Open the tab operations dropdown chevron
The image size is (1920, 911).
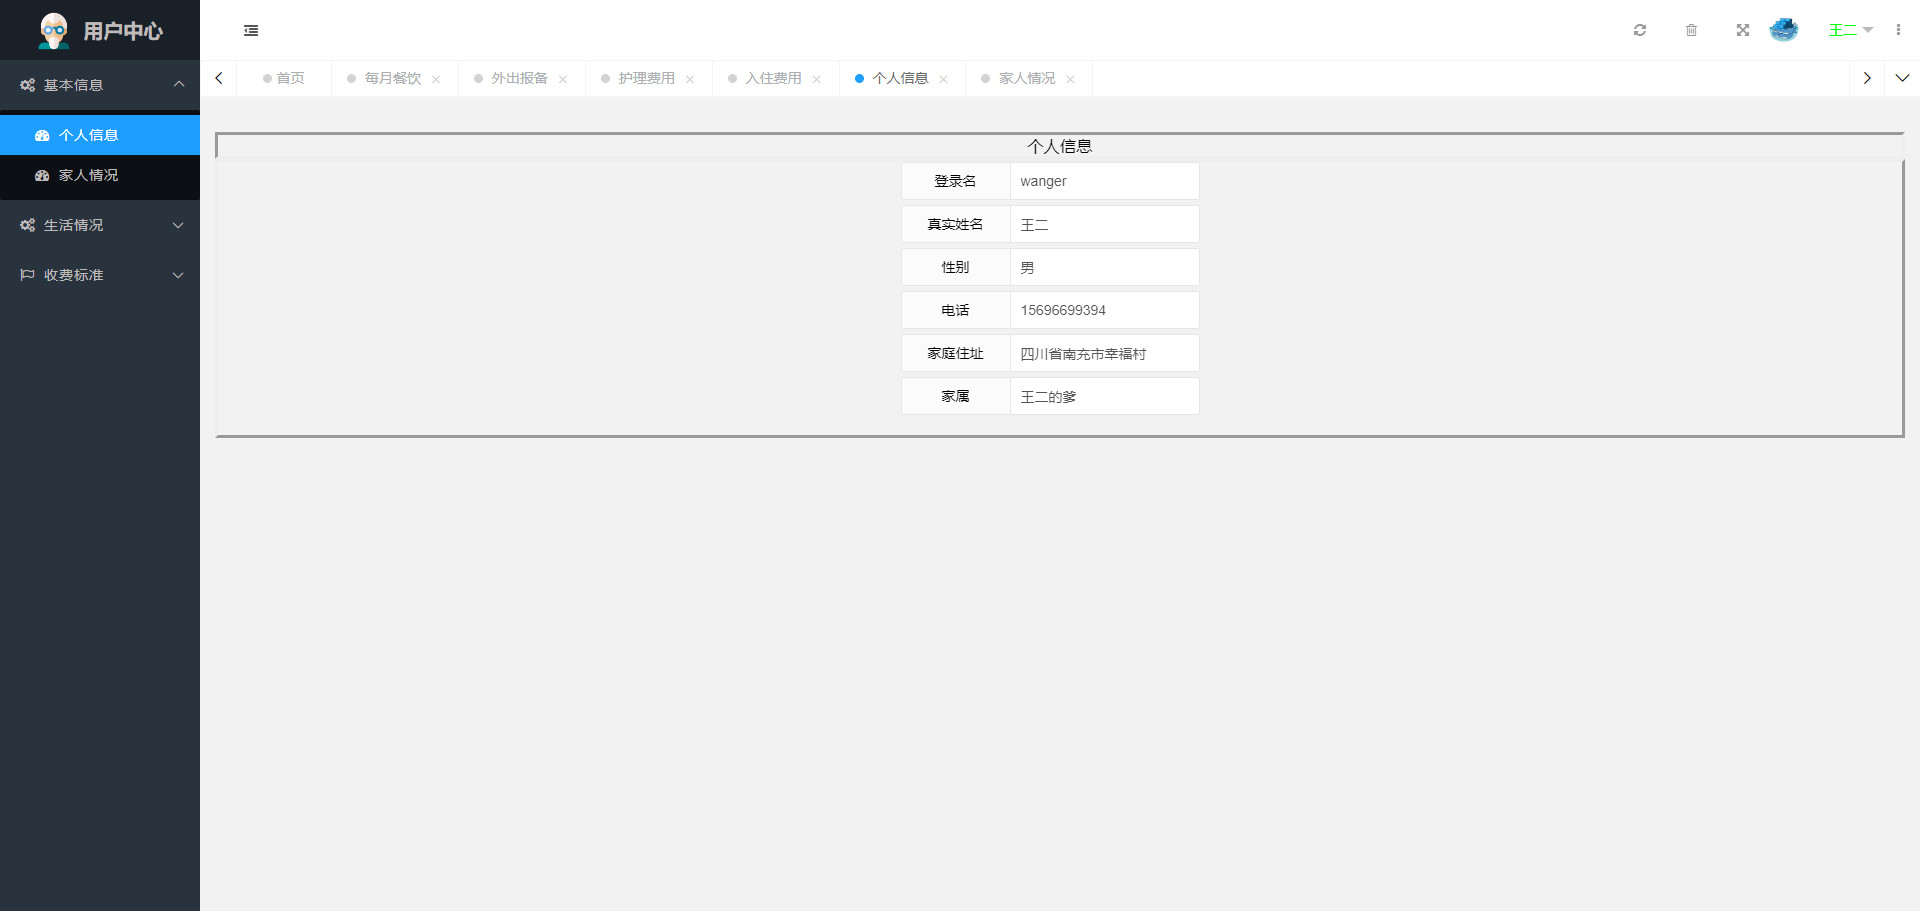(x=1902, y=78)
